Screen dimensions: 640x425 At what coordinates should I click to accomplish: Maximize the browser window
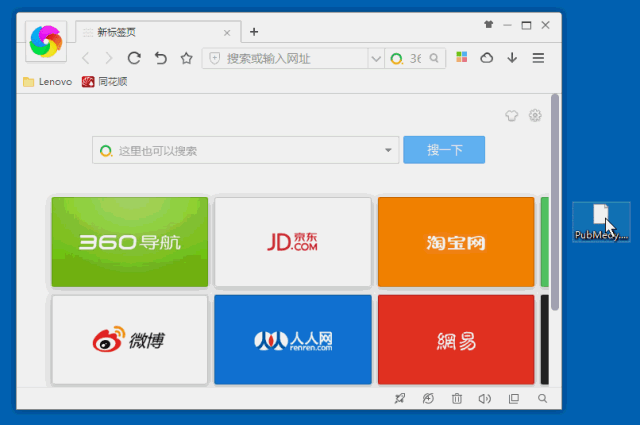[x=526, y=25]
